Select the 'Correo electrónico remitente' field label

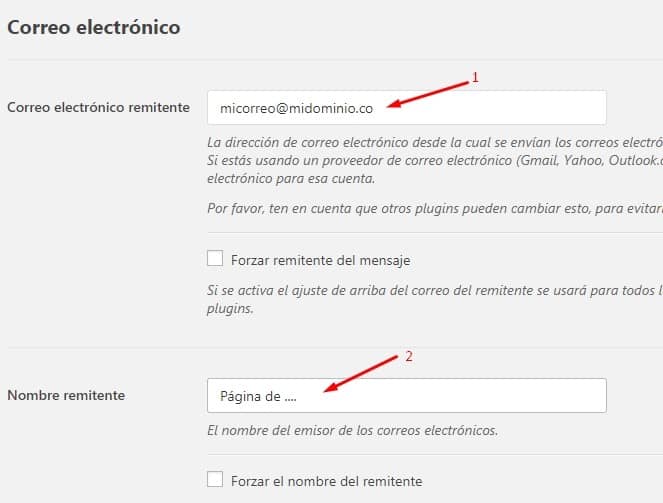(97, 107)
